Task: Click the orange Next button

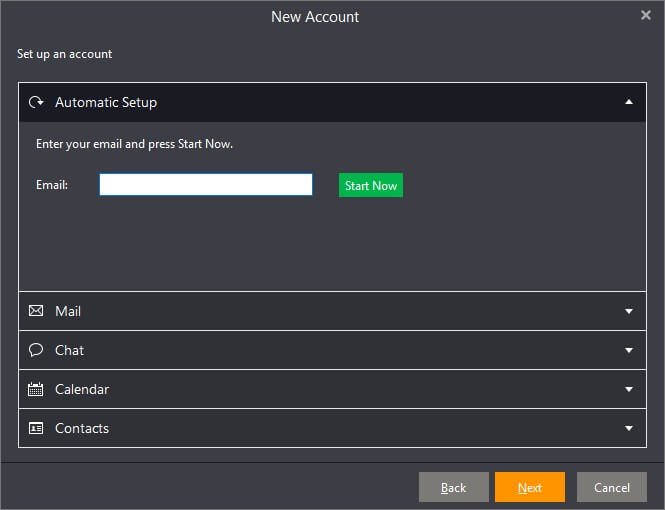Action: pos(530,487)
